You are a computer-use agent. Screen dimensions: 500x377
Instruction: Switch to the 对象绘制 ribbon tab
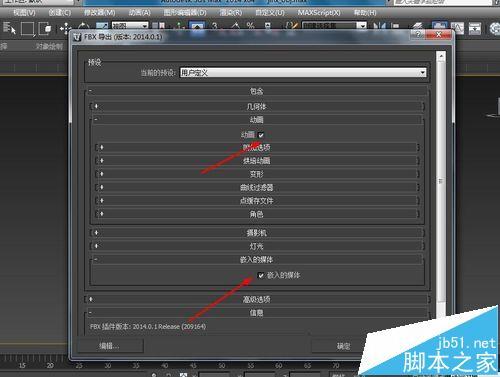pyautogui.click(x=49, y=46)
